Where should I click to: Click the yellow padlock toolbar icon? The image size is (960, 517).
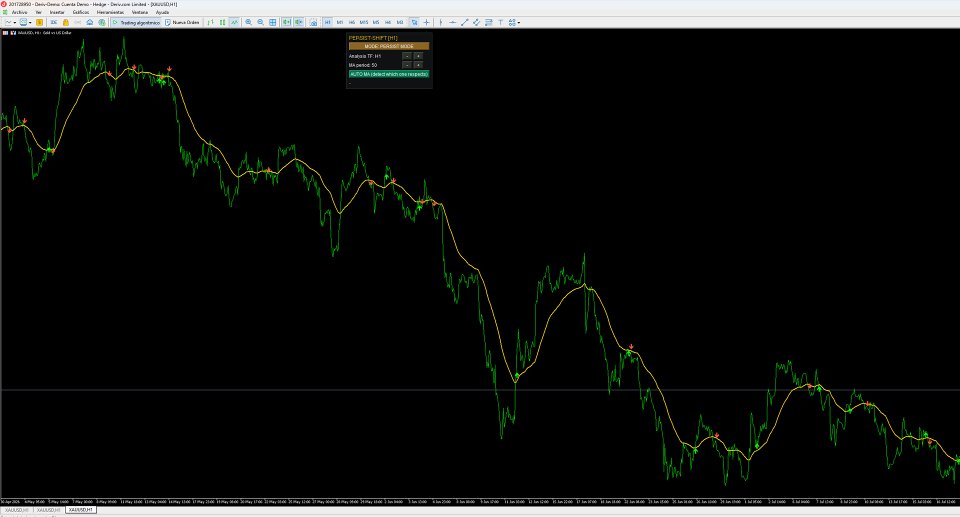[66, 22]
